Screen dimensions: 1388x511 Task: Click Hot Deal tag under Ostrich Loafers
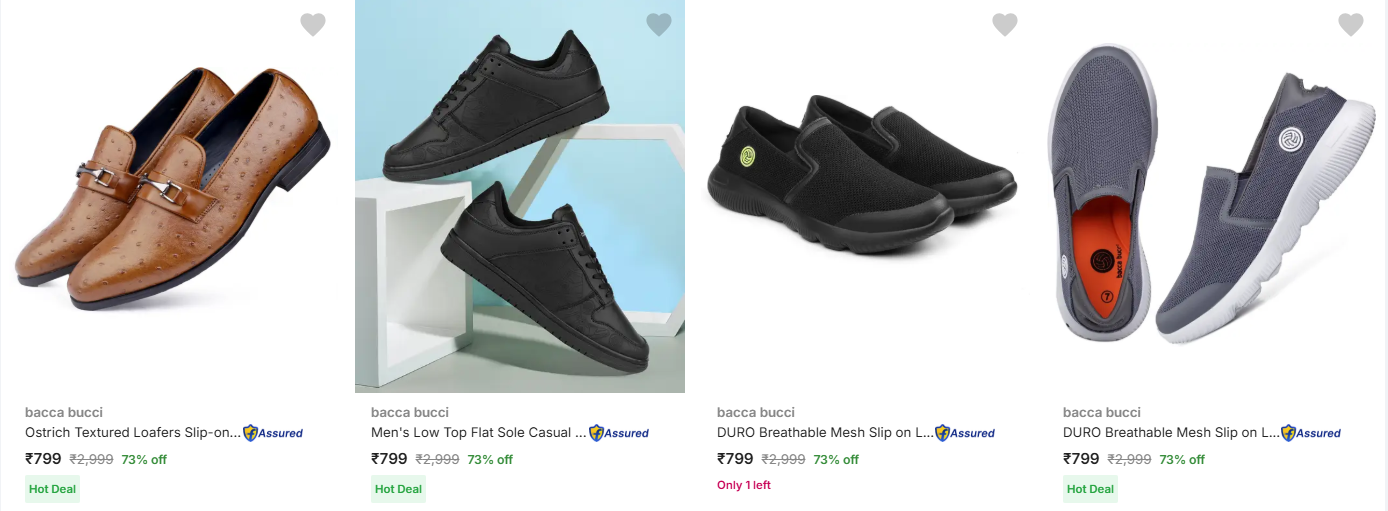pos(53,489)
